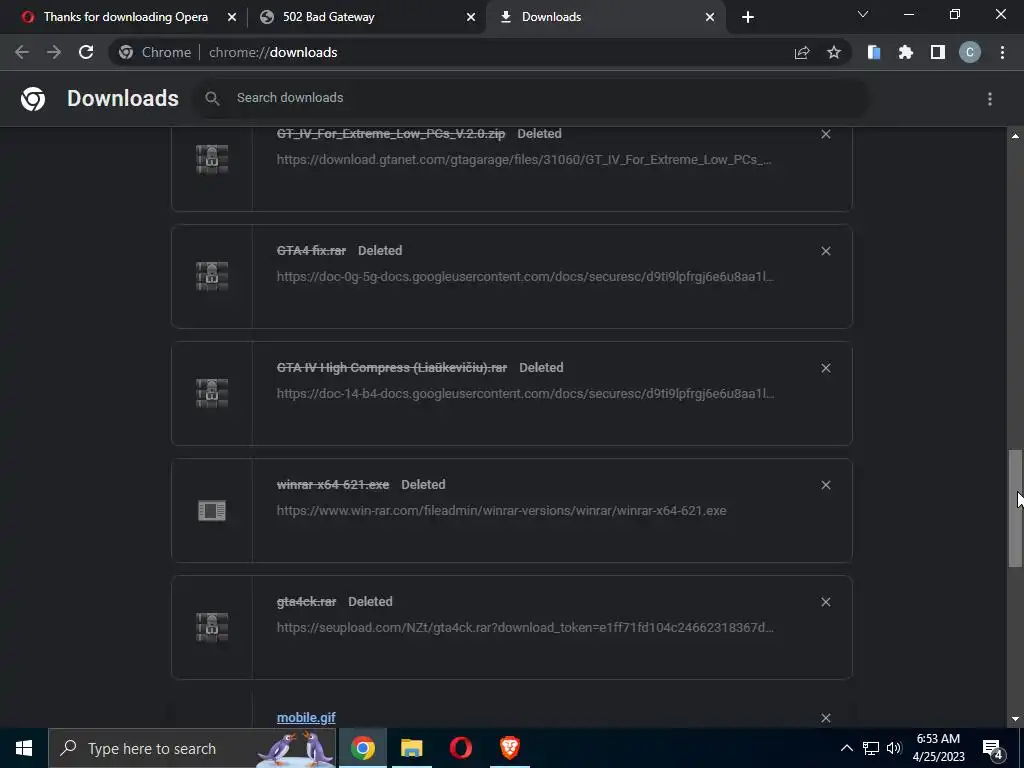Switch to 'Thanks for downloading Opera' tab
This screenshot has width=1024, height=768.
(x=125, y=17)
